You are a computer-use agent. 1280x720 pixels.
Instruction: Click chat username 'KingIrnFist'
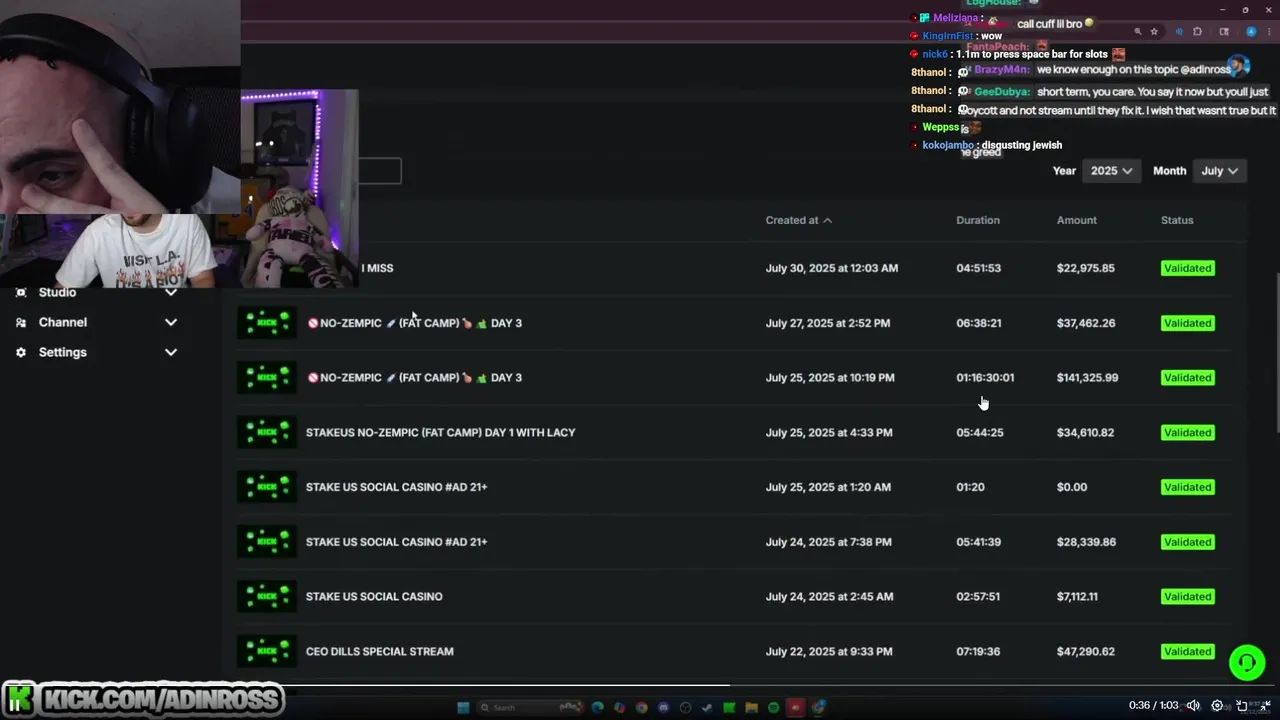click(x=947, y=36)
